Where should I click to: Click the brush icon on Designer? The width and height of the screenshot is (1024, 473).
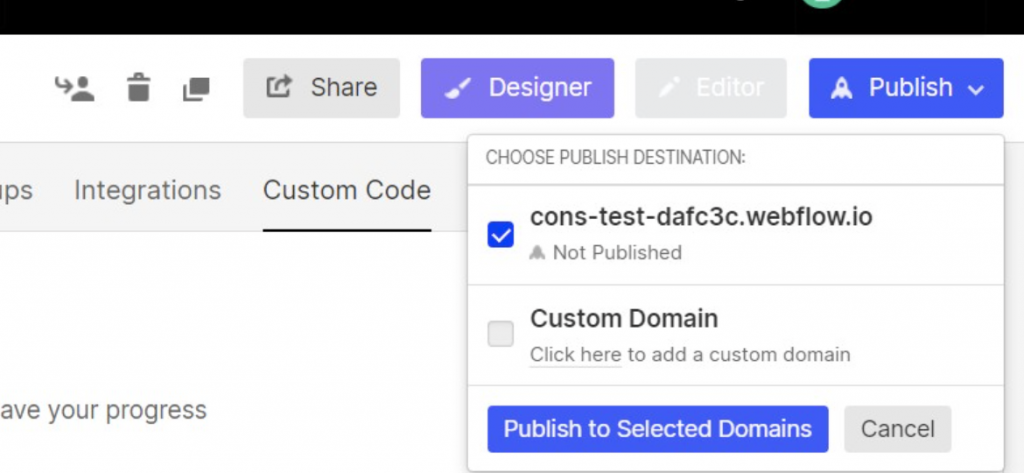458,88
